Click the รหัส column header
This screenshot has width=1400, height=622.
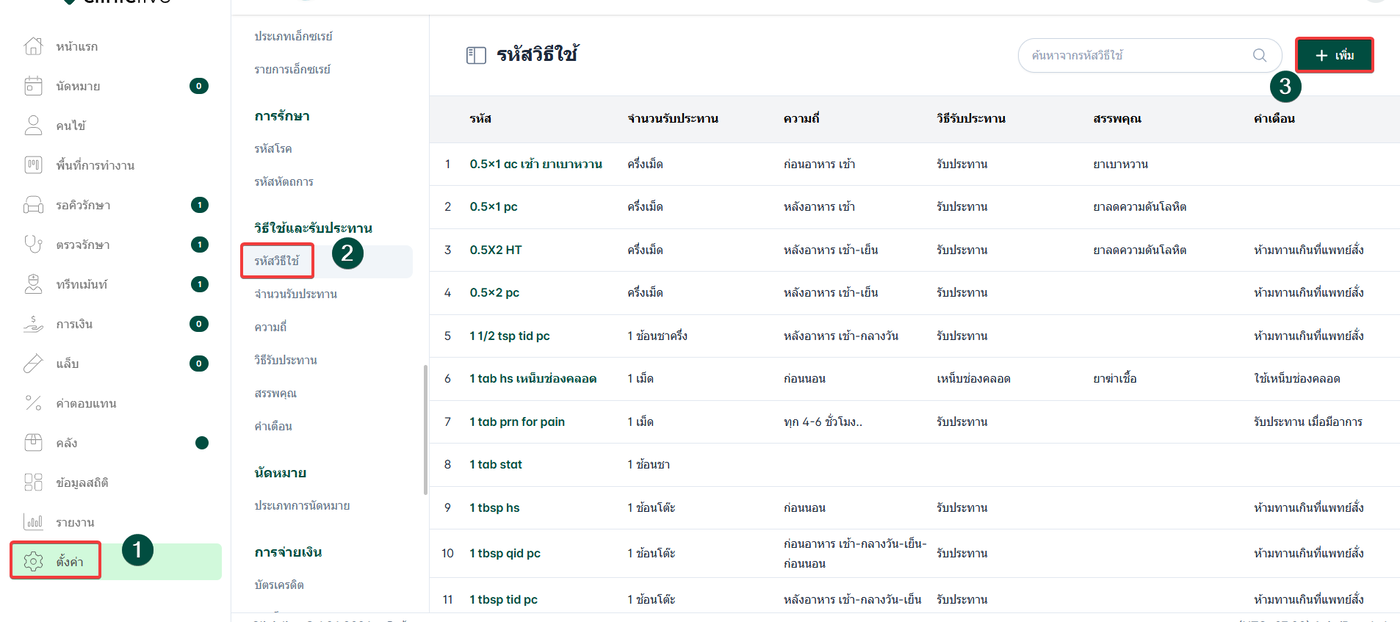(x=480, y=119)
